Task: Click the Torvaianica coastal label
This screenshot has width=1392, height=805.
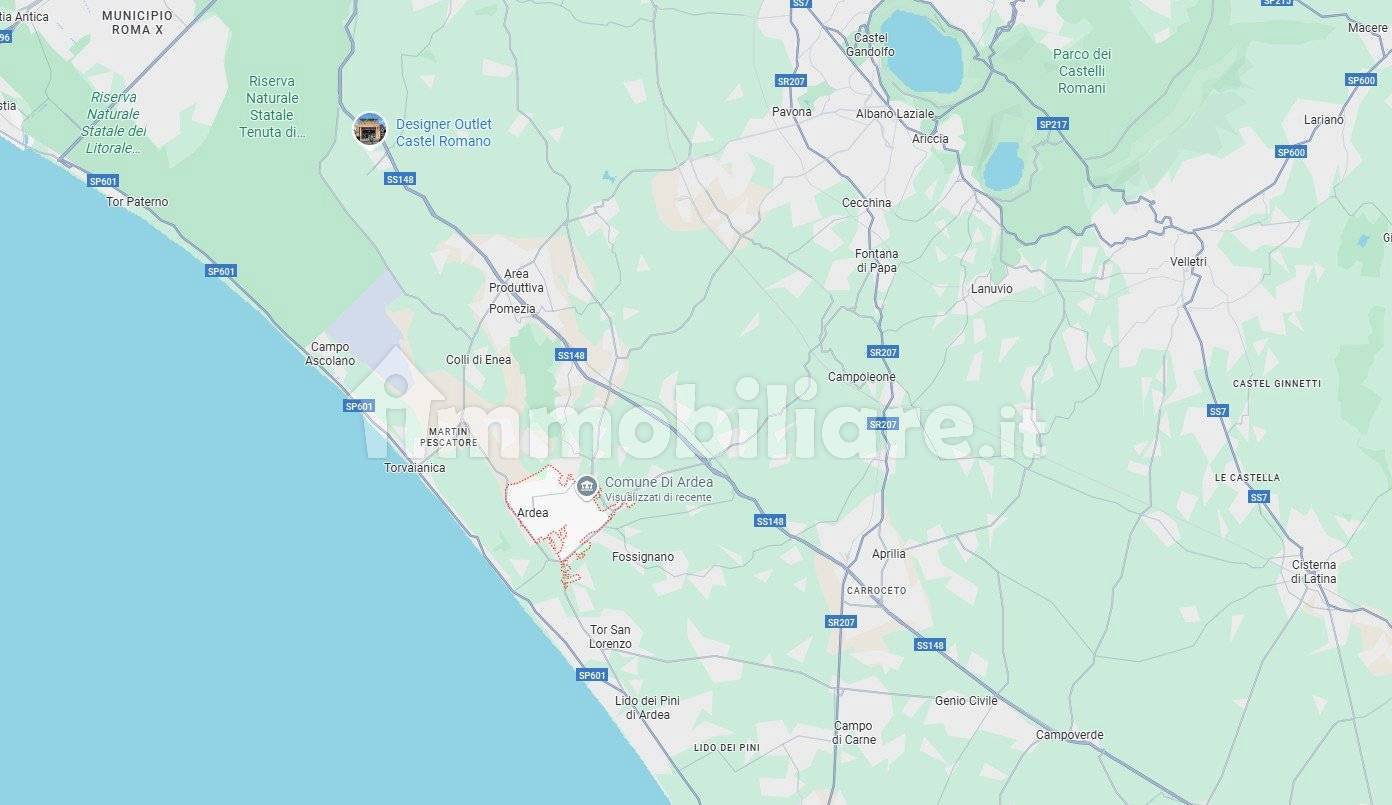Action: pos(415,468)
